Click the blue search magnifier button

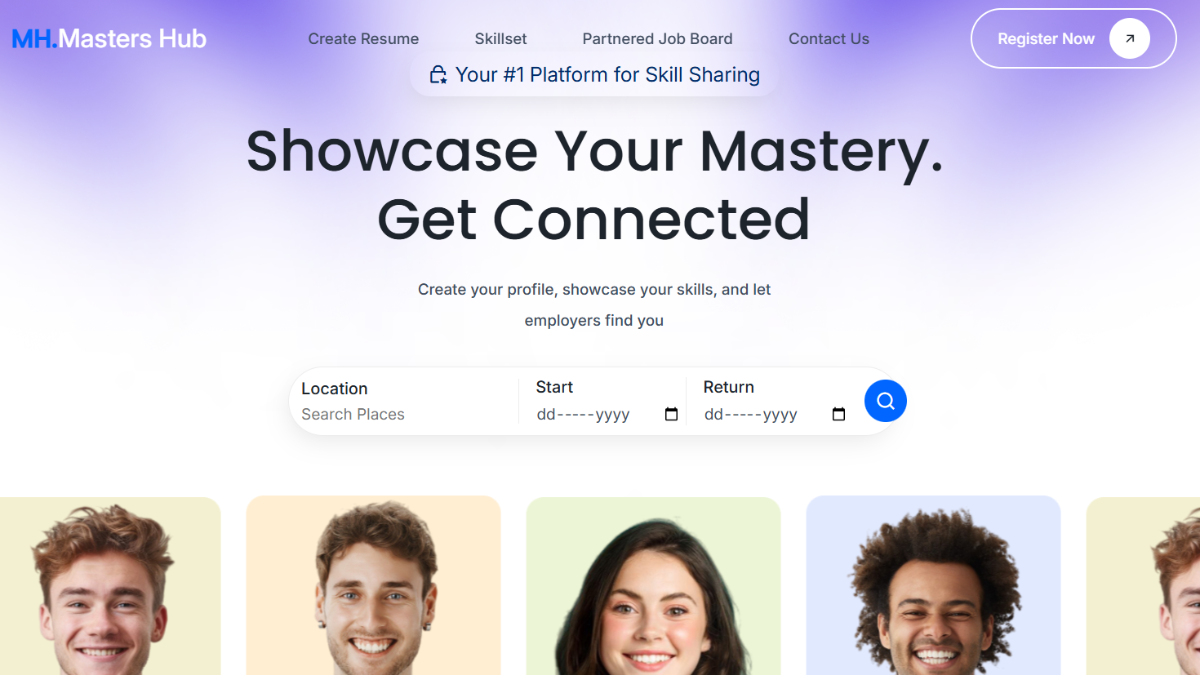click(x=885, y=401)
